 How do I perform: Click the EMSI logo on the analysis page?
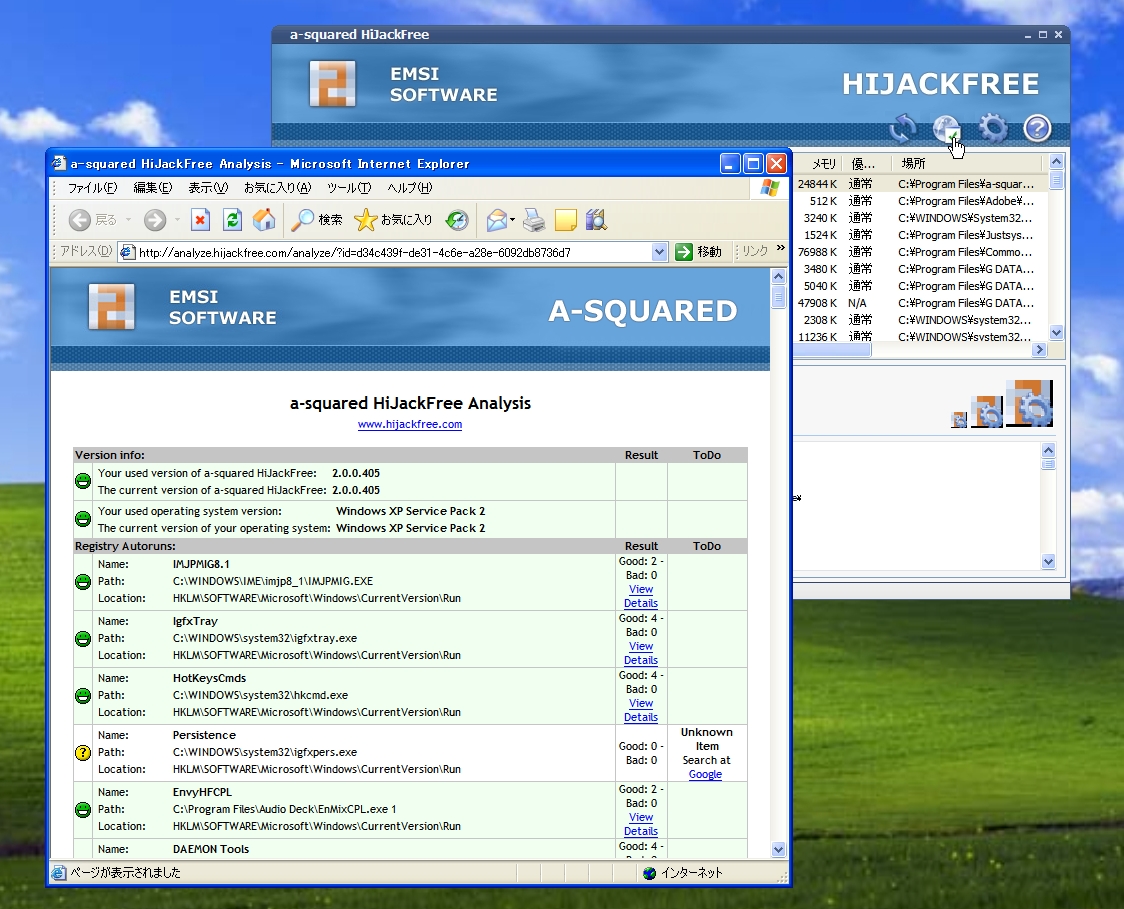point(111,307)
